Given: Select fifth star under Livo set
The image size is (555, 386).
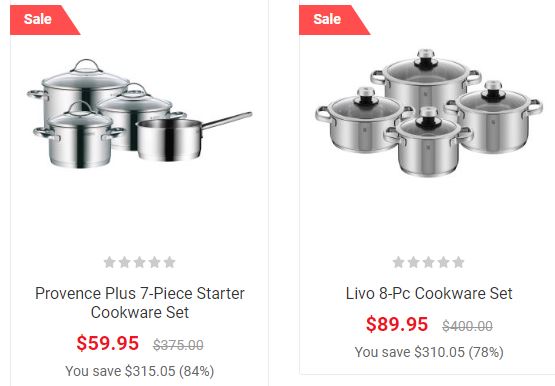Looking at the screenshot, I should tap(458, 262).
